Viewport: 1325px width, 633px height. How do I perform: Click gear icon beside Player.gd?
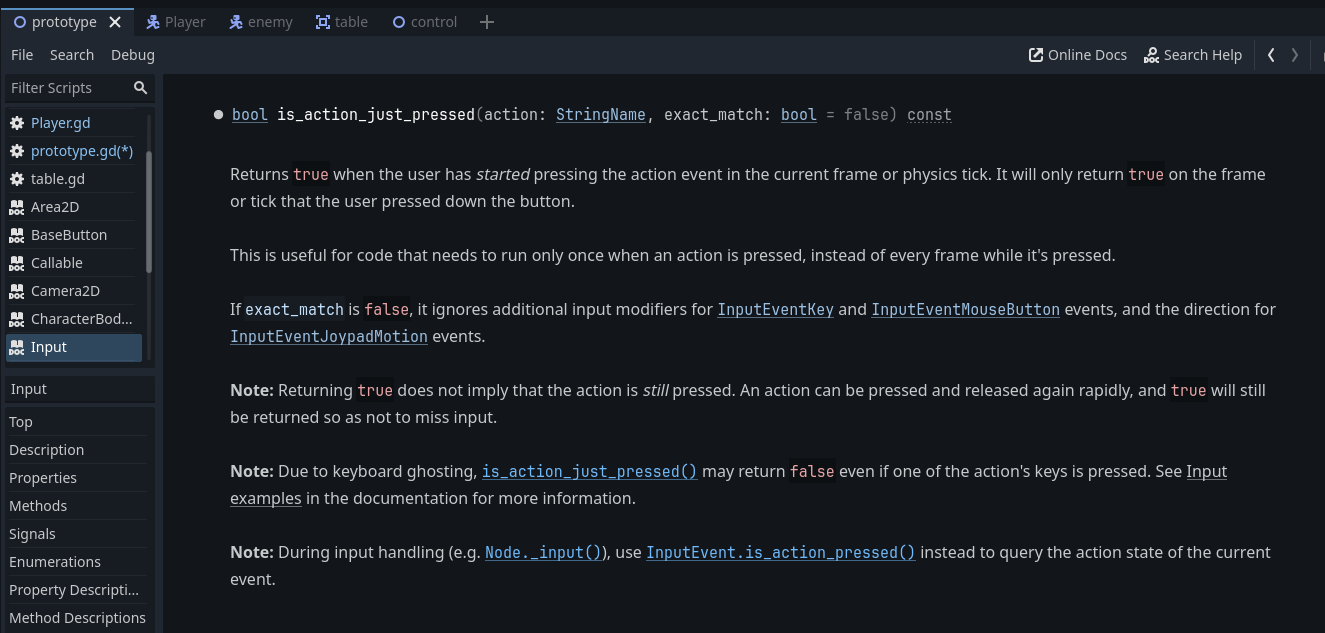(17, 123)
